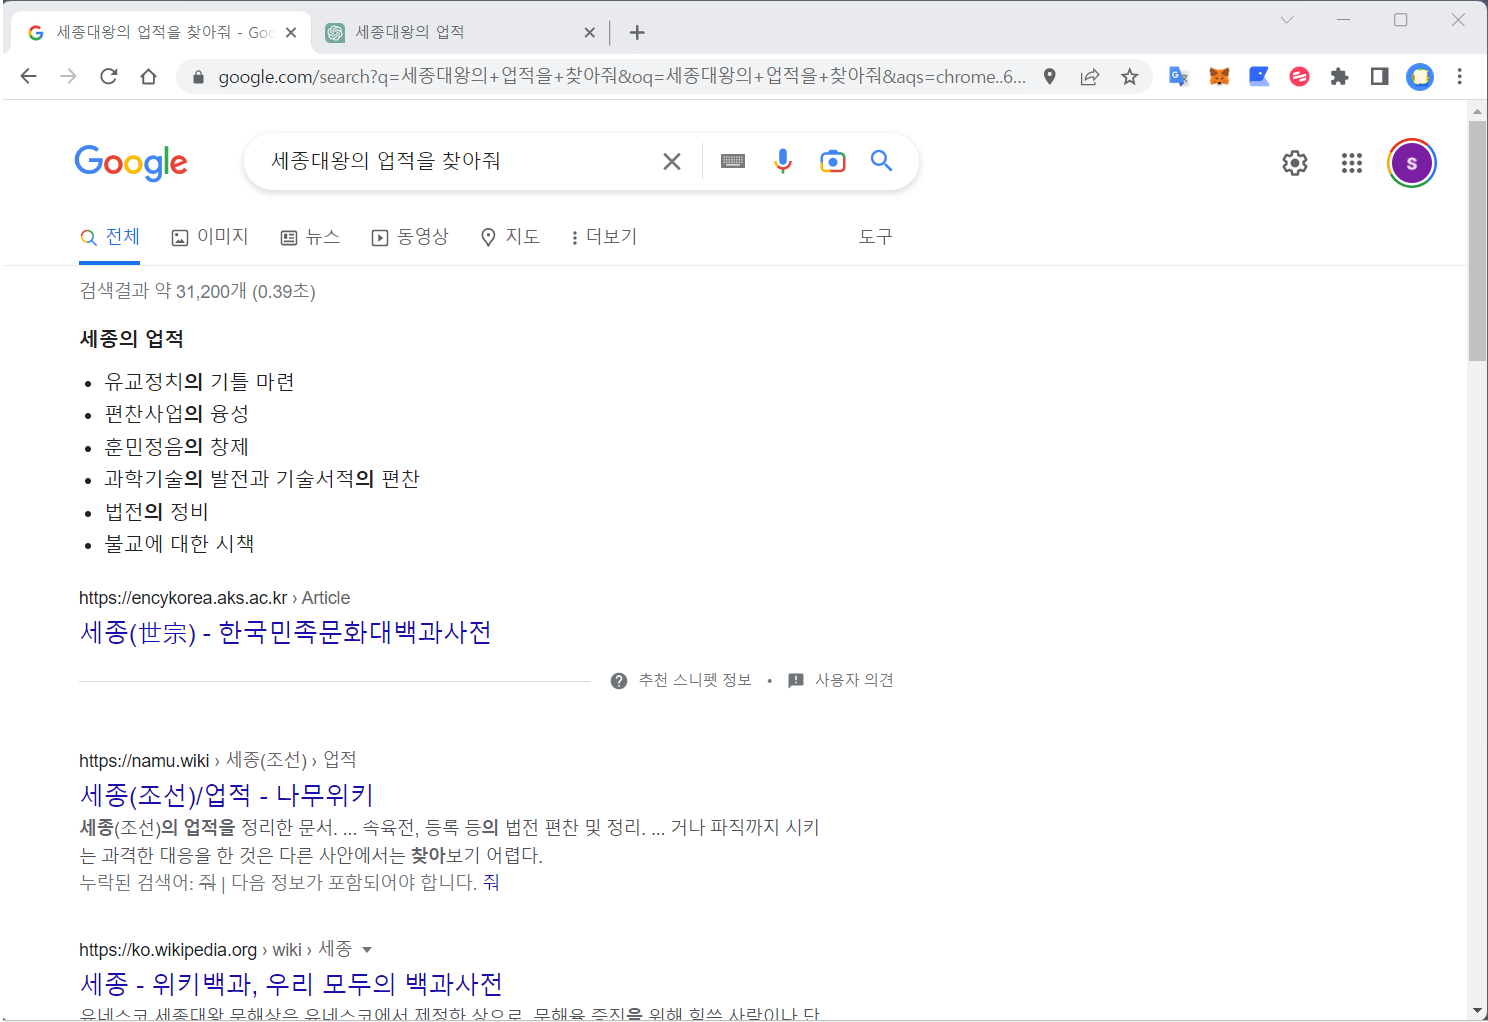Click the location pin icon in address bar

[x=1049, y=76]
